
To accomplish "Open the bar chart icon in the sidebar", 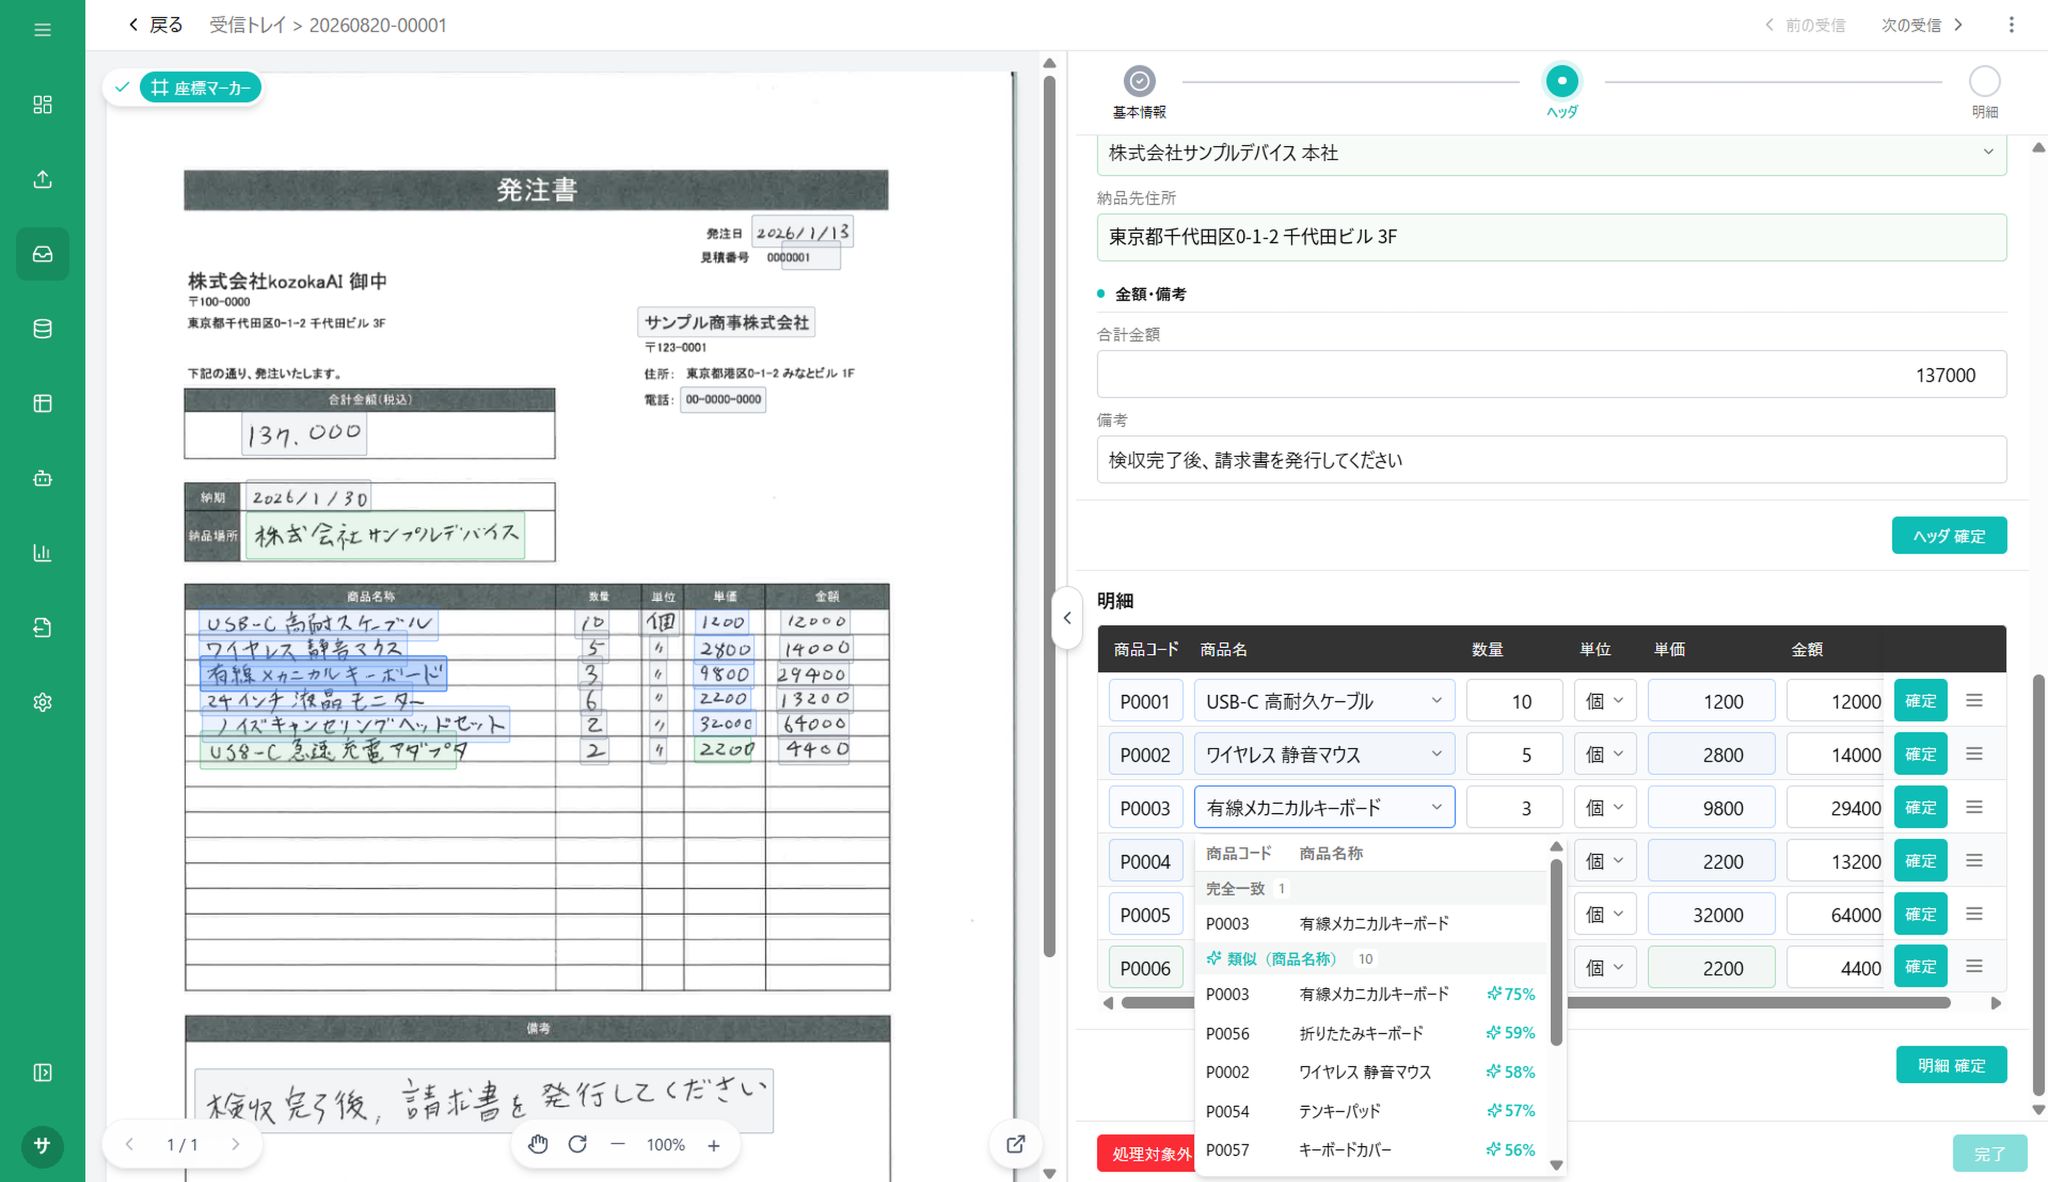I will coord(42,553).
